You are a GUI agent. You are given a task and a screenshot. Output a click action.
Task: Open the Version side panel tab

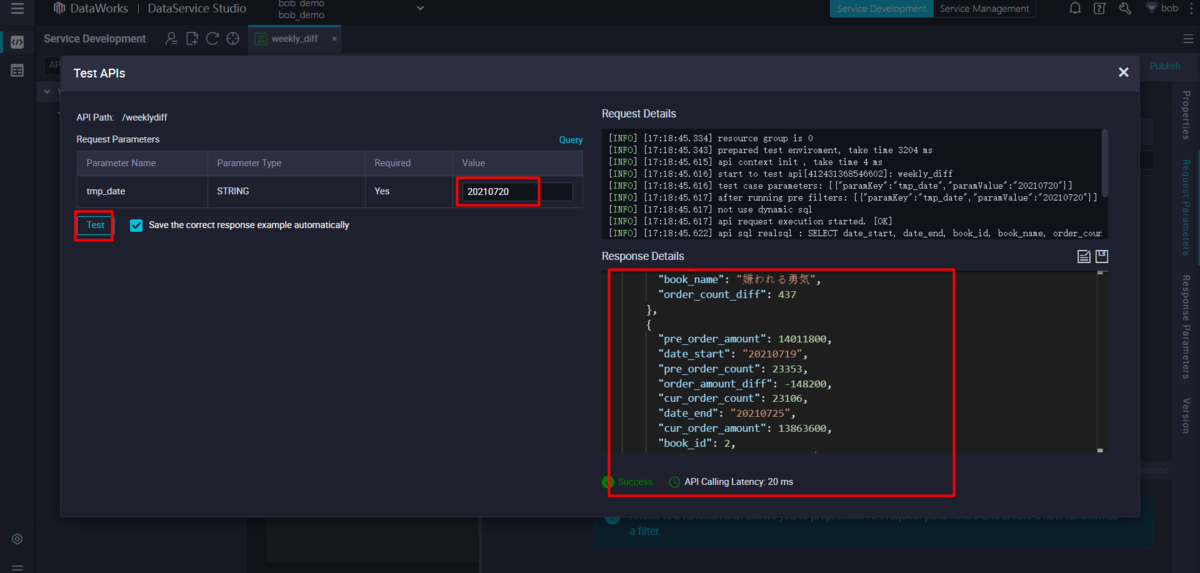pos(1187,416)
